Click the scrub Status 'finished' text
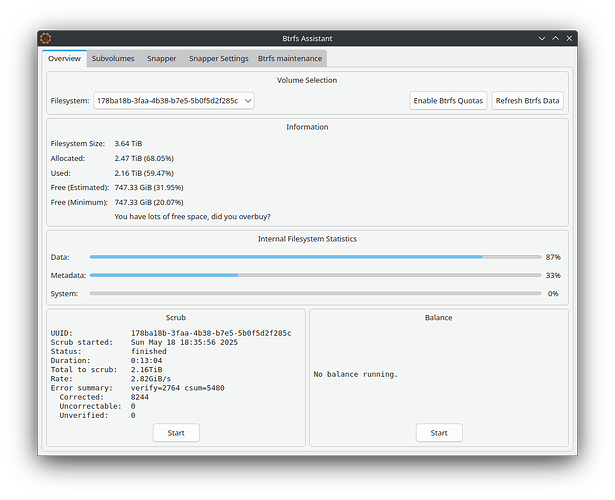Screen dimensions: 615x500 tap(149, 351)
